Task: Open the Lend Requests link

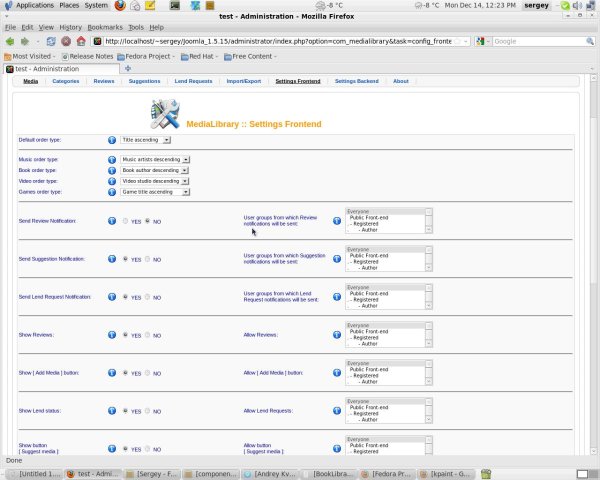Action: (193, 81)
